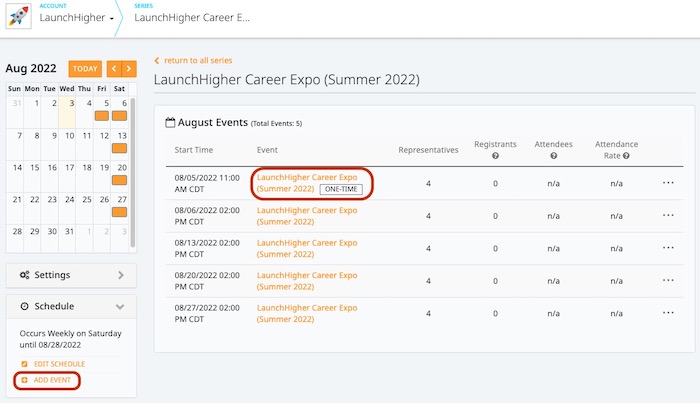The image size is (700, 403).
Task: Return to all series
Action: (x=193, y=60)
